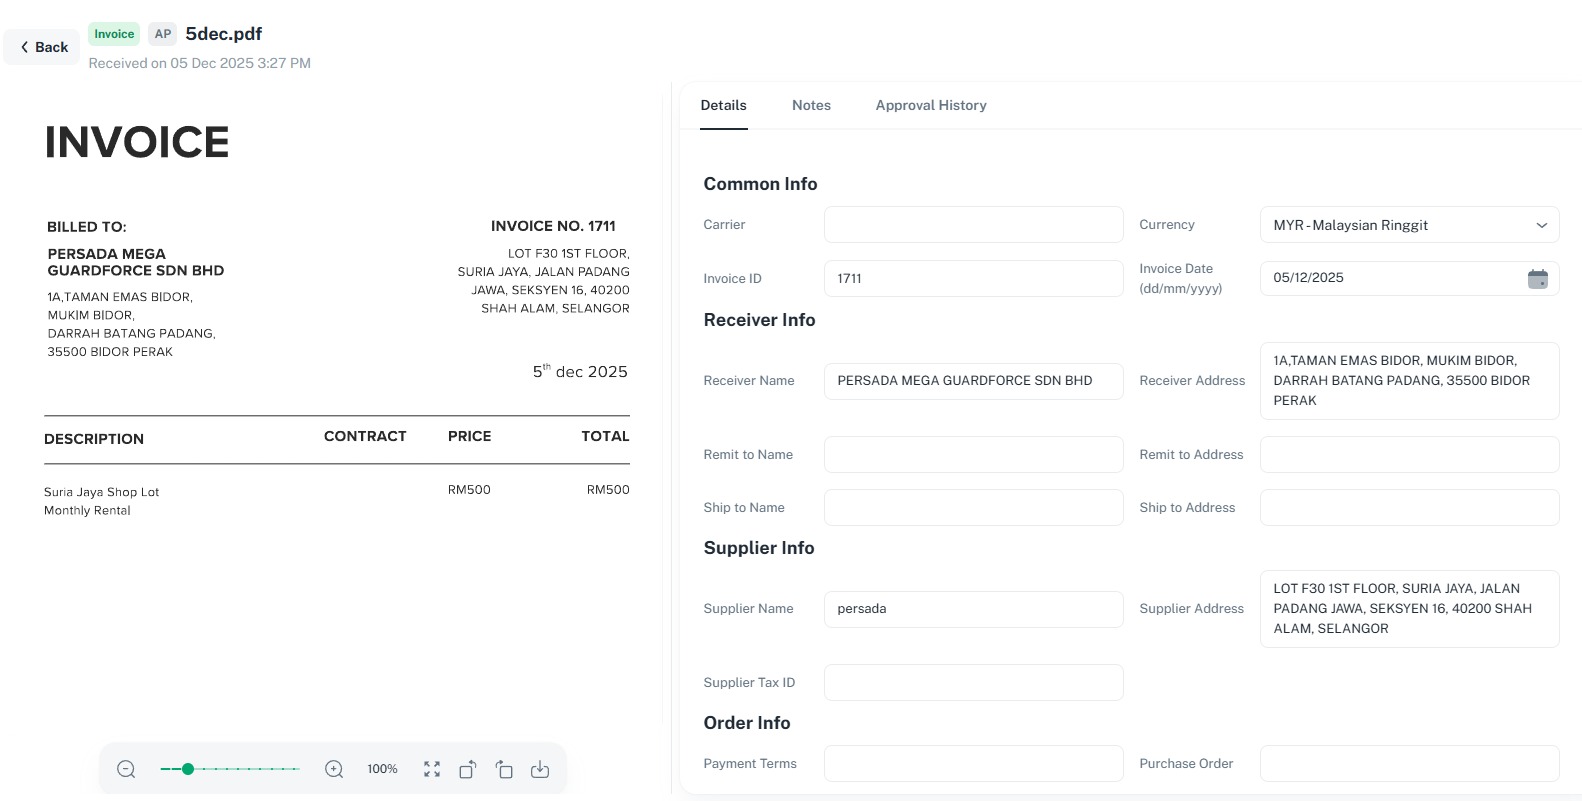1582x801 pixels.
Task: Open the Invoice Date calendar picker
Action: tap(1538, 279)
